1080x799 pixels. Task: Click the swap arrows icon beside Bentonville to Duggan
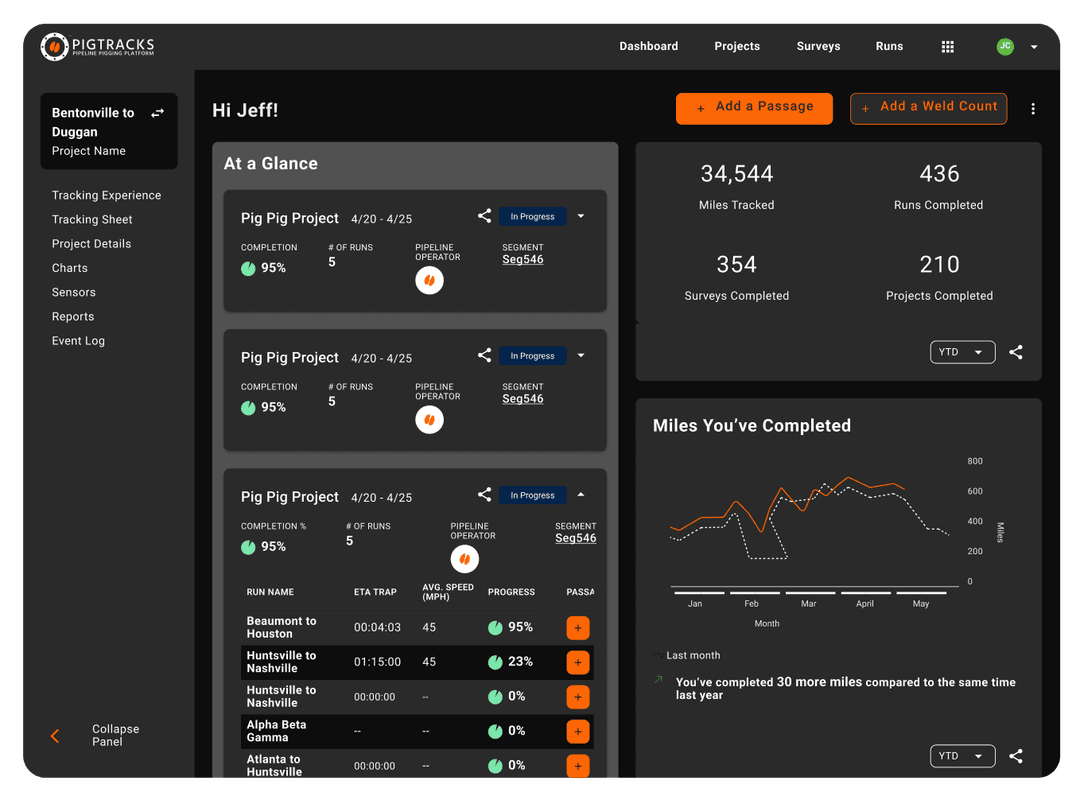pos(157,113)
